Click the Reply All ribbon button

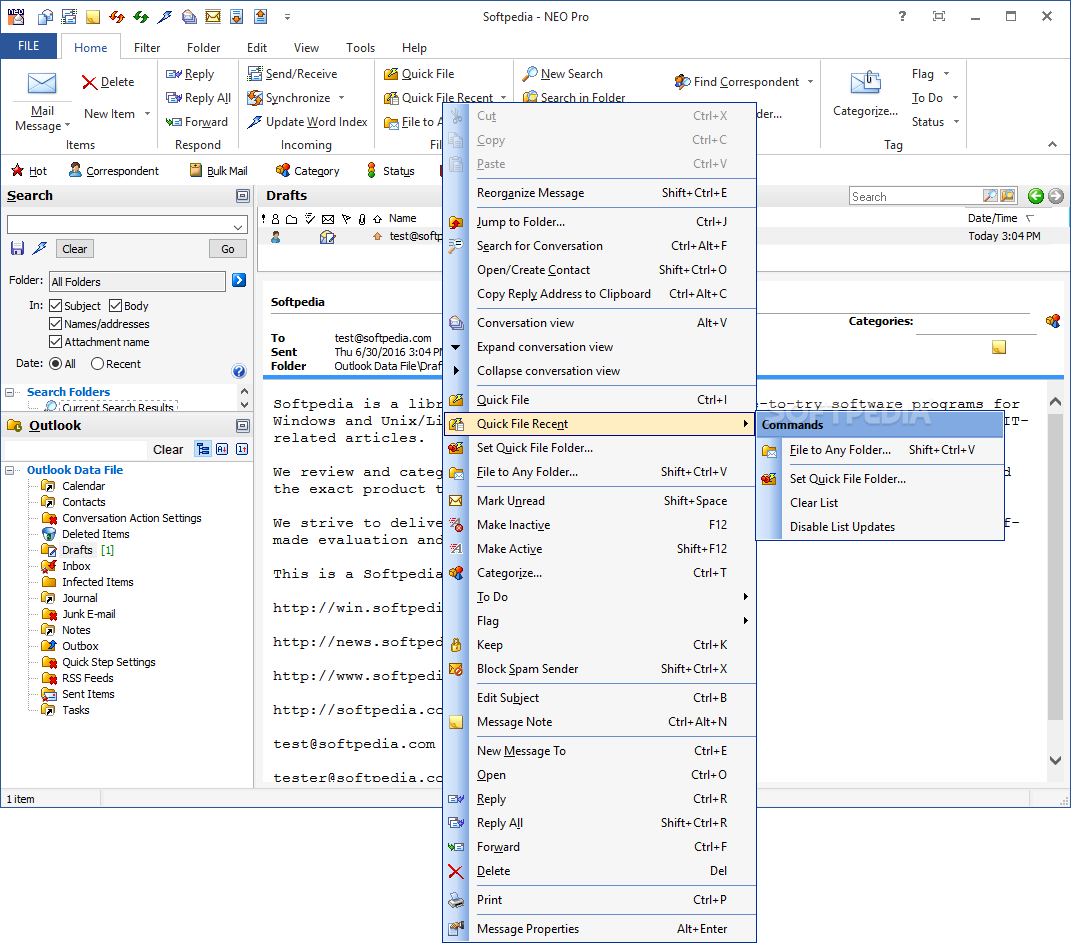click(199, 98)
